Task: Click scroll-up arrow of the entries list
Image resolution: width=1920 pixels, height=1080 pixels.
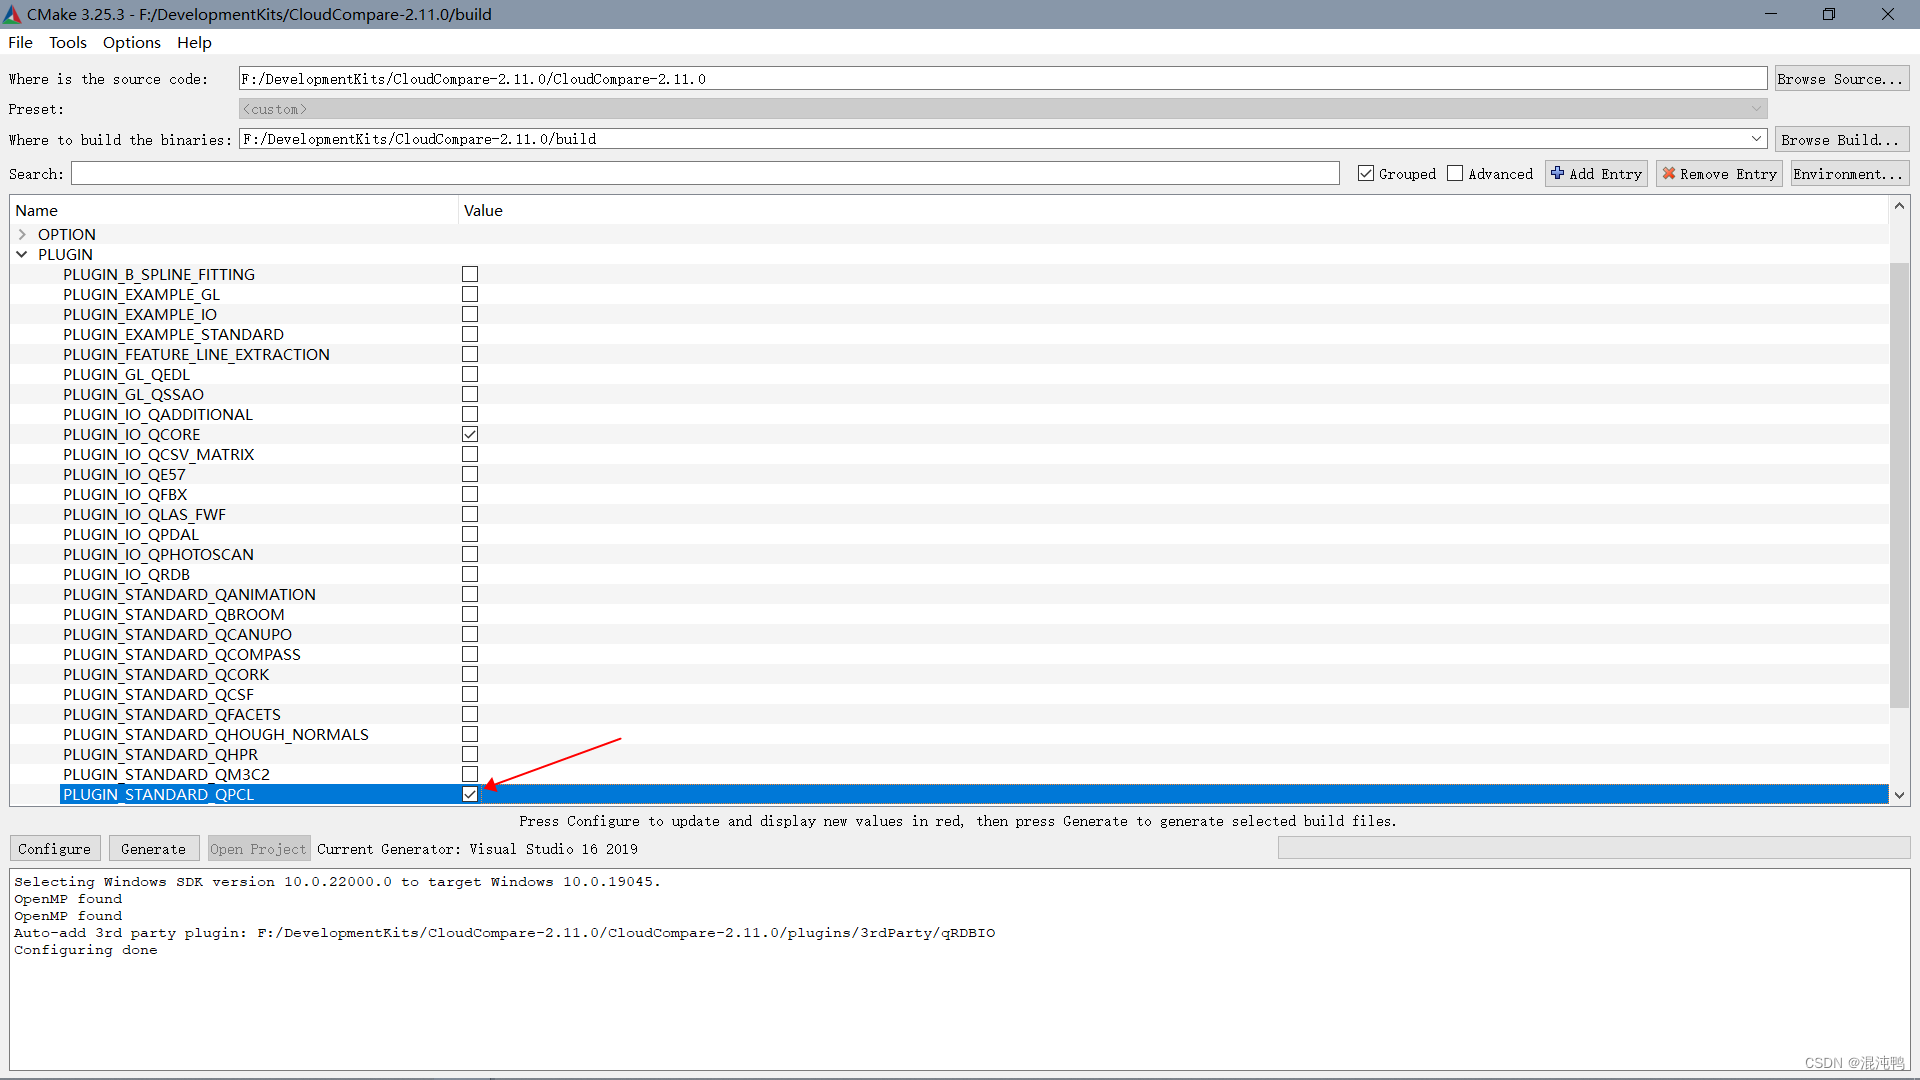Action: pos(1898,206)
